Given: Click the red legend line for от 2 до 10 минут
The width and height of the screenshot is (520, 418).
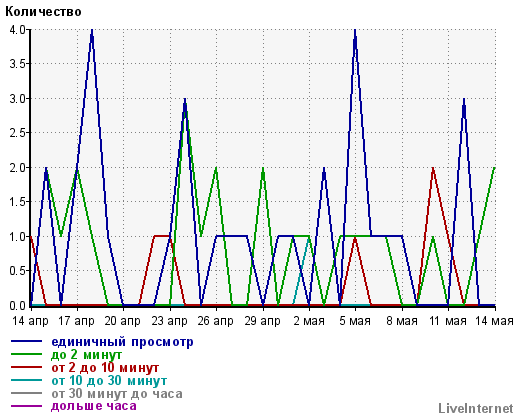Looking at the screenshot, I should click(27, 367).
